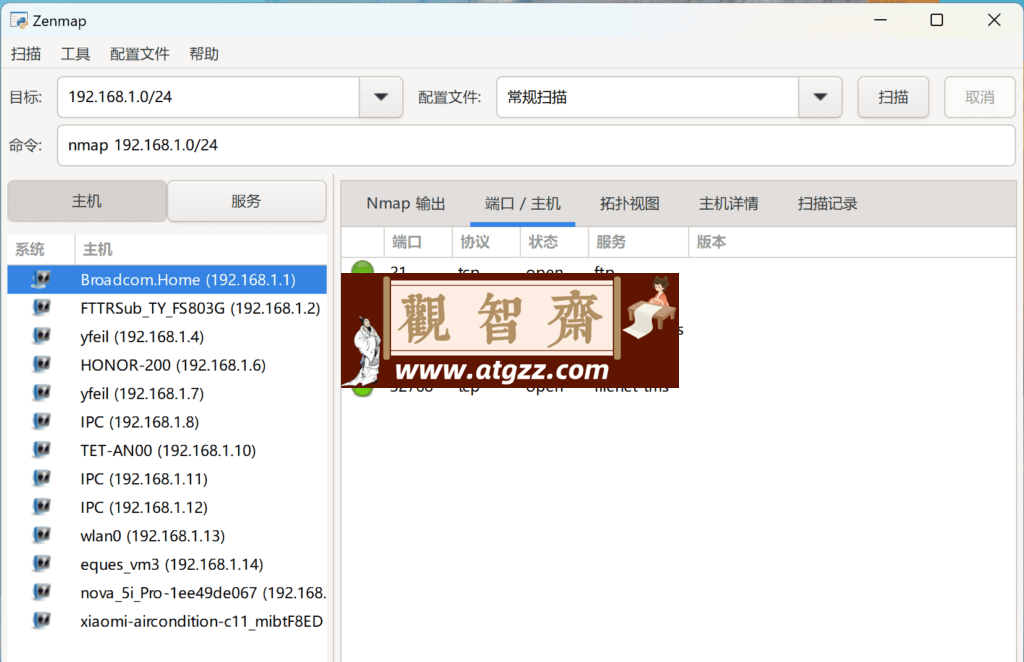Sort by the 状态 column header

(x=554, y=242)
